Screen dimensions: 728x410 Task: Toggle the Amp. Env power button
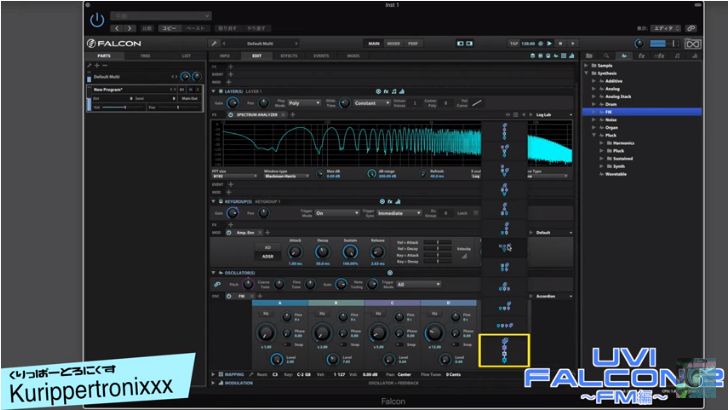pos(228,232)
